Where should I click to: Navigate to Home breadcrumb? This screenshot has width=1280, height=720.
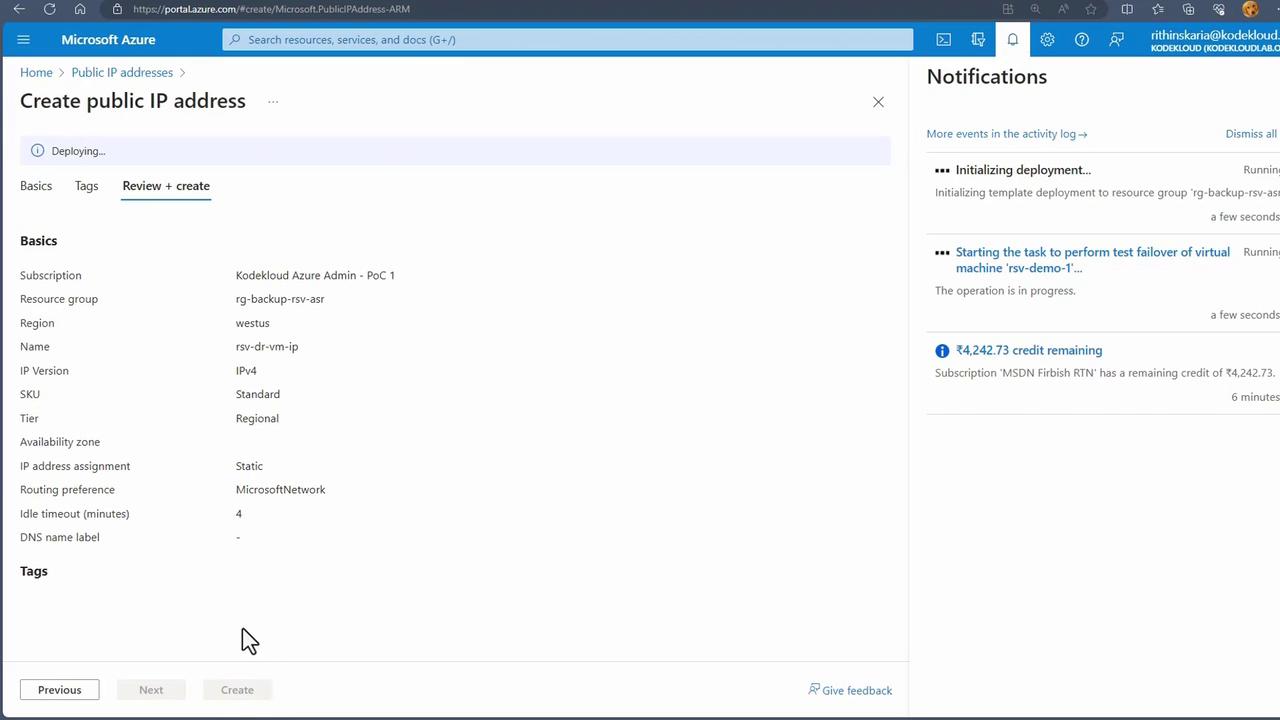tap(36, 73)
